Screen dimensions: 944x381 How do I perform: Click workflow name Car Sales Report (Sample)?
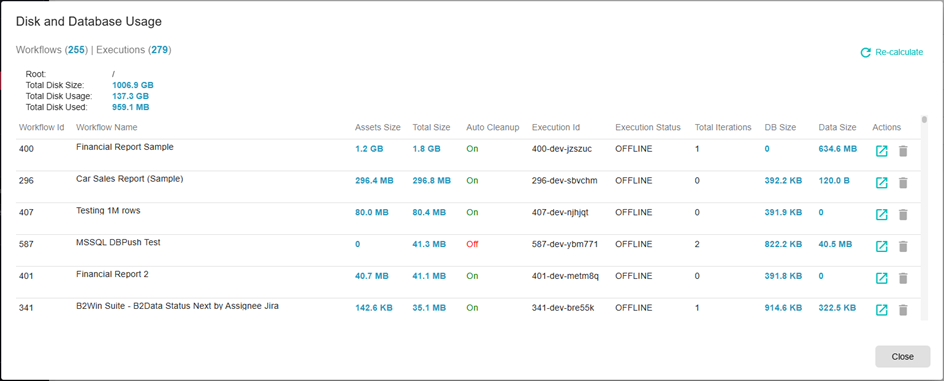coord(129,178)
